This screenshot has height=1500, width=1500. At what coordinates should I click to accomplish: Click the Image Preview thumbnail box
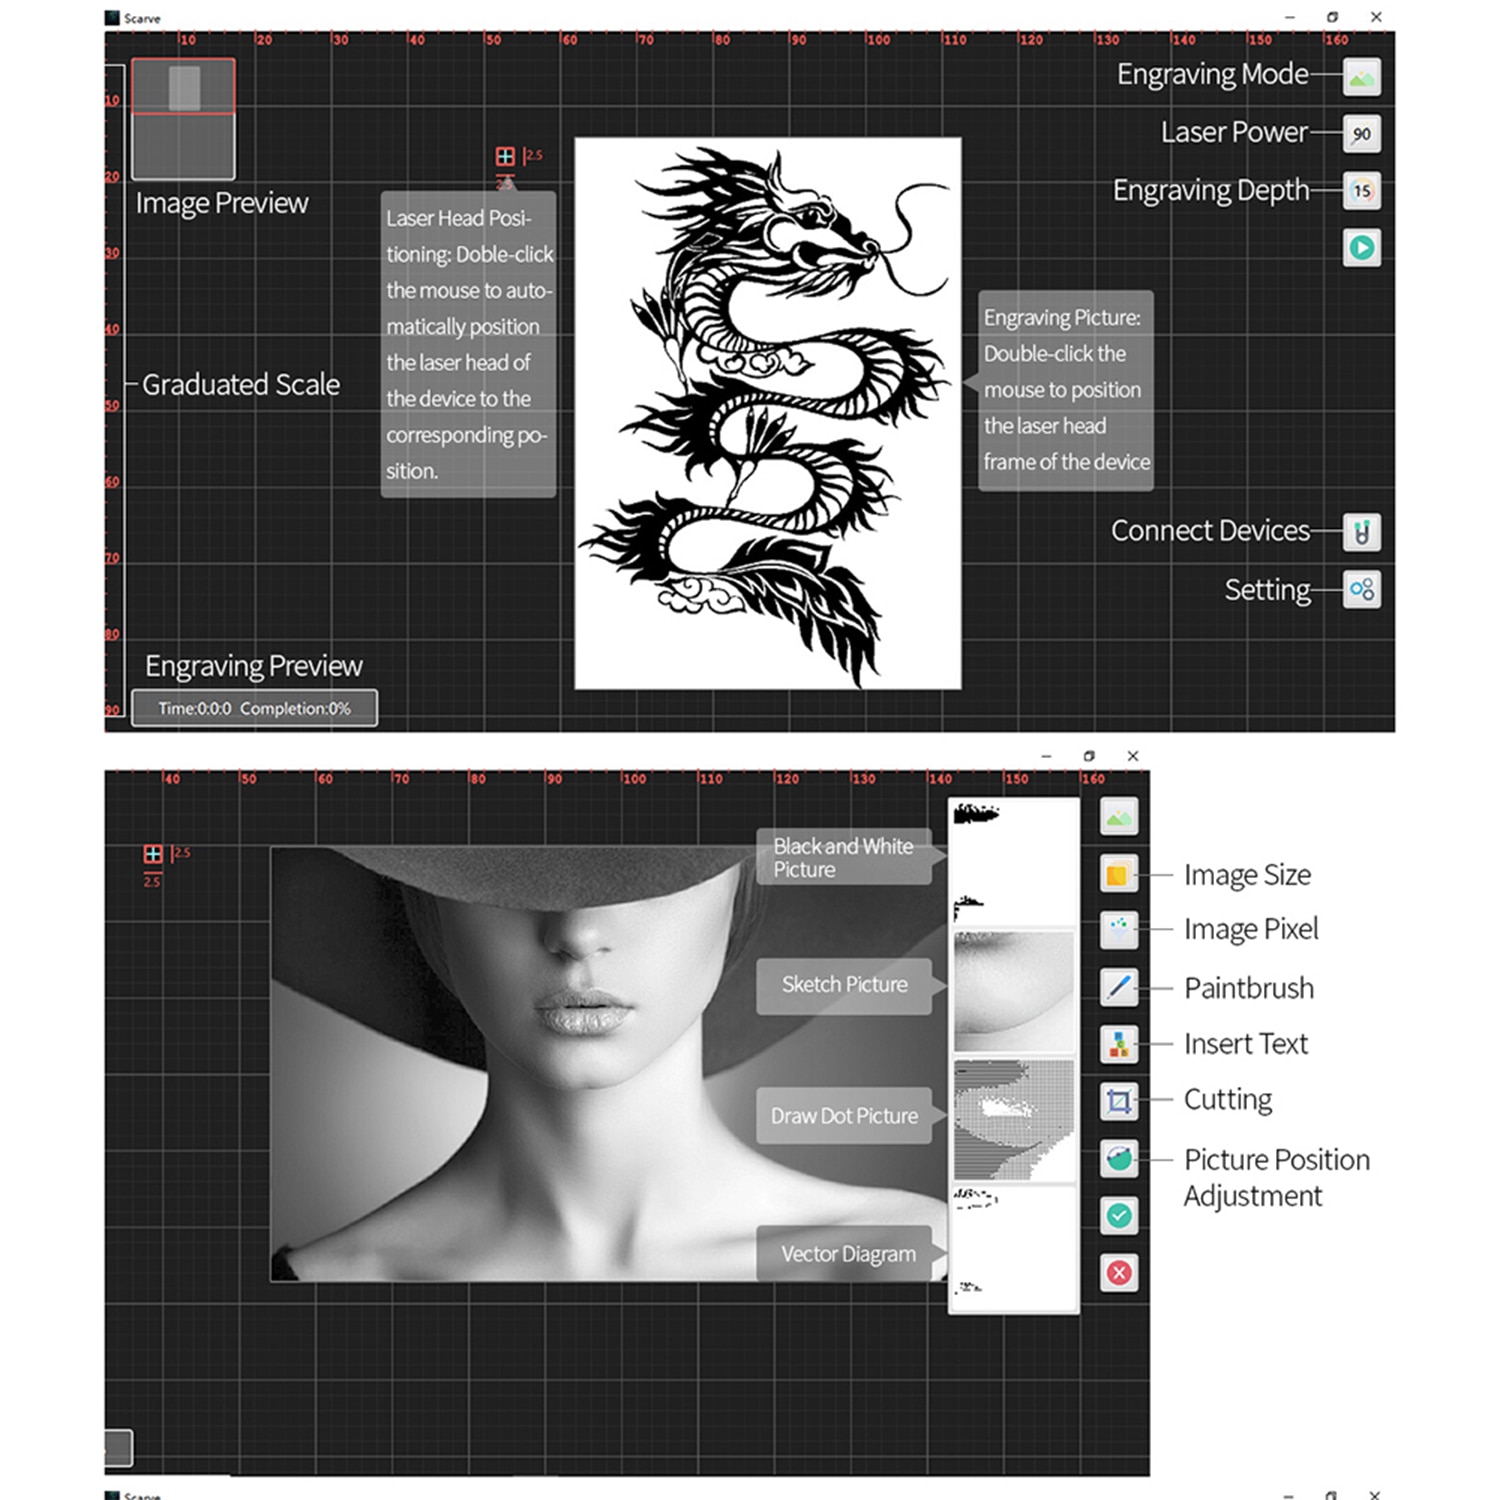click(x=183, y=119)
